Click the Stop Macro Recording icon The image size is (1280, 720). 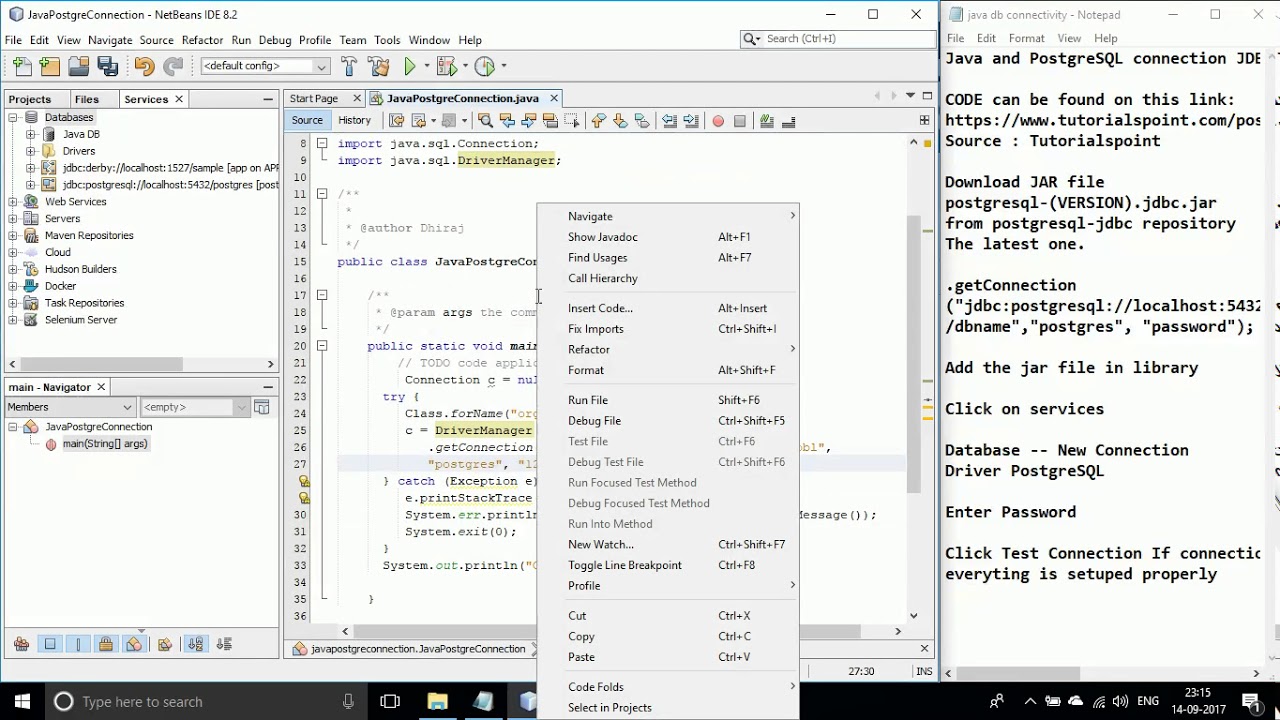(x=740, y=121)
